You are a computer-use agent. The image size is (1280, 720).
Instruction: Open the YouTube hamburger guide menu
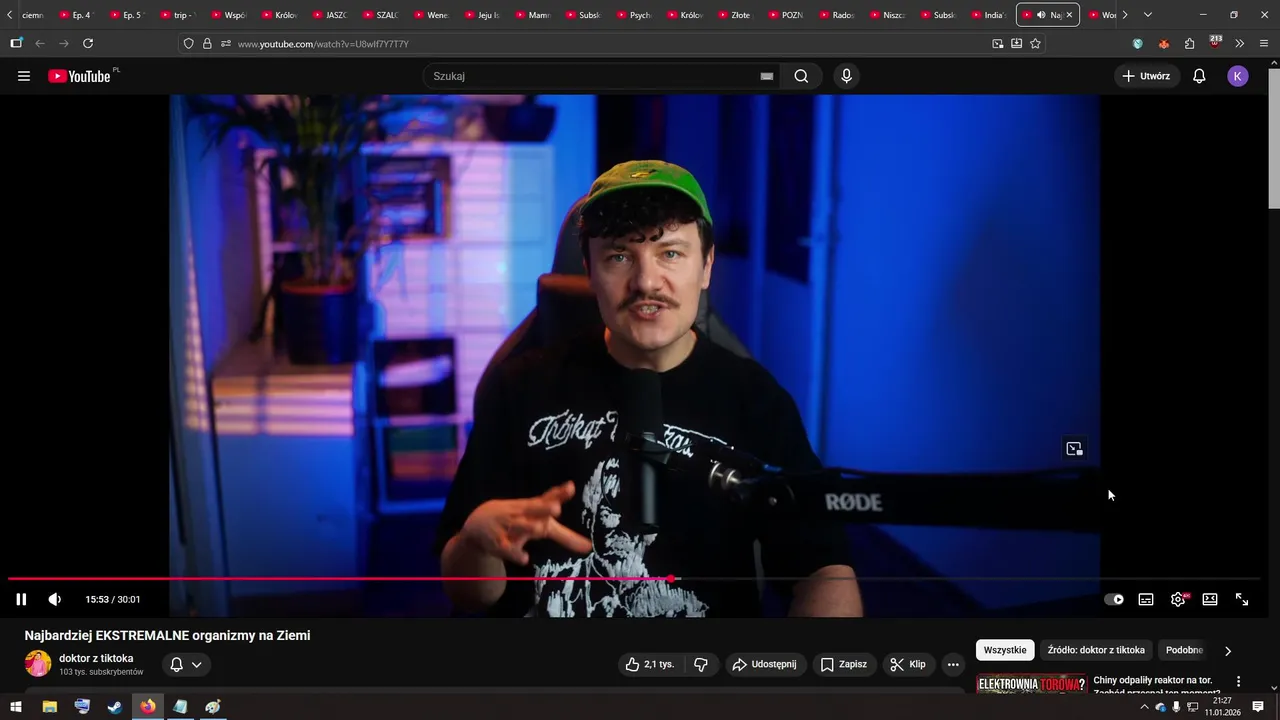(x=24, y=76)
